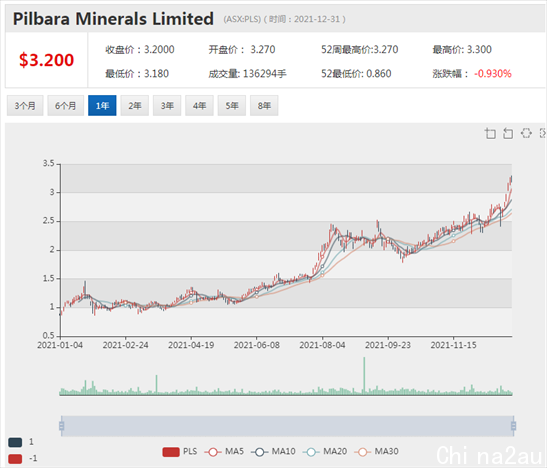
Task: Click the left handle of data zoom slider
Action: (61, 426)
